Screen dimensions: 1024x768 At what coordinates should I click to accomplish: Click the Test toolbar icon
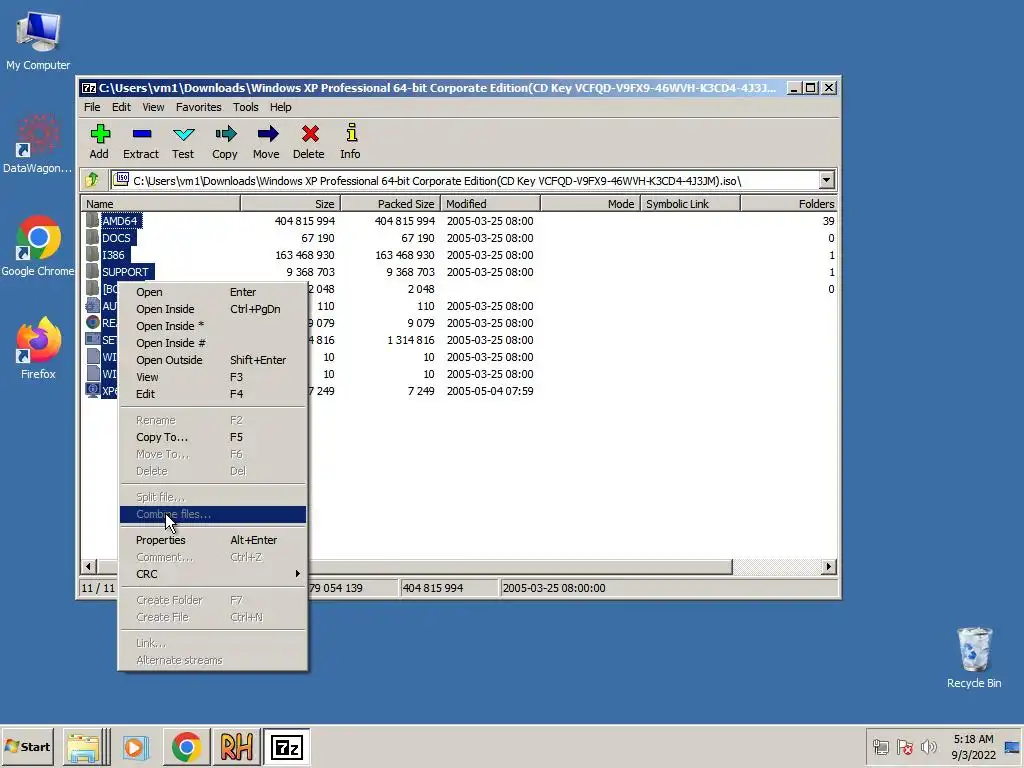(183, 141)
